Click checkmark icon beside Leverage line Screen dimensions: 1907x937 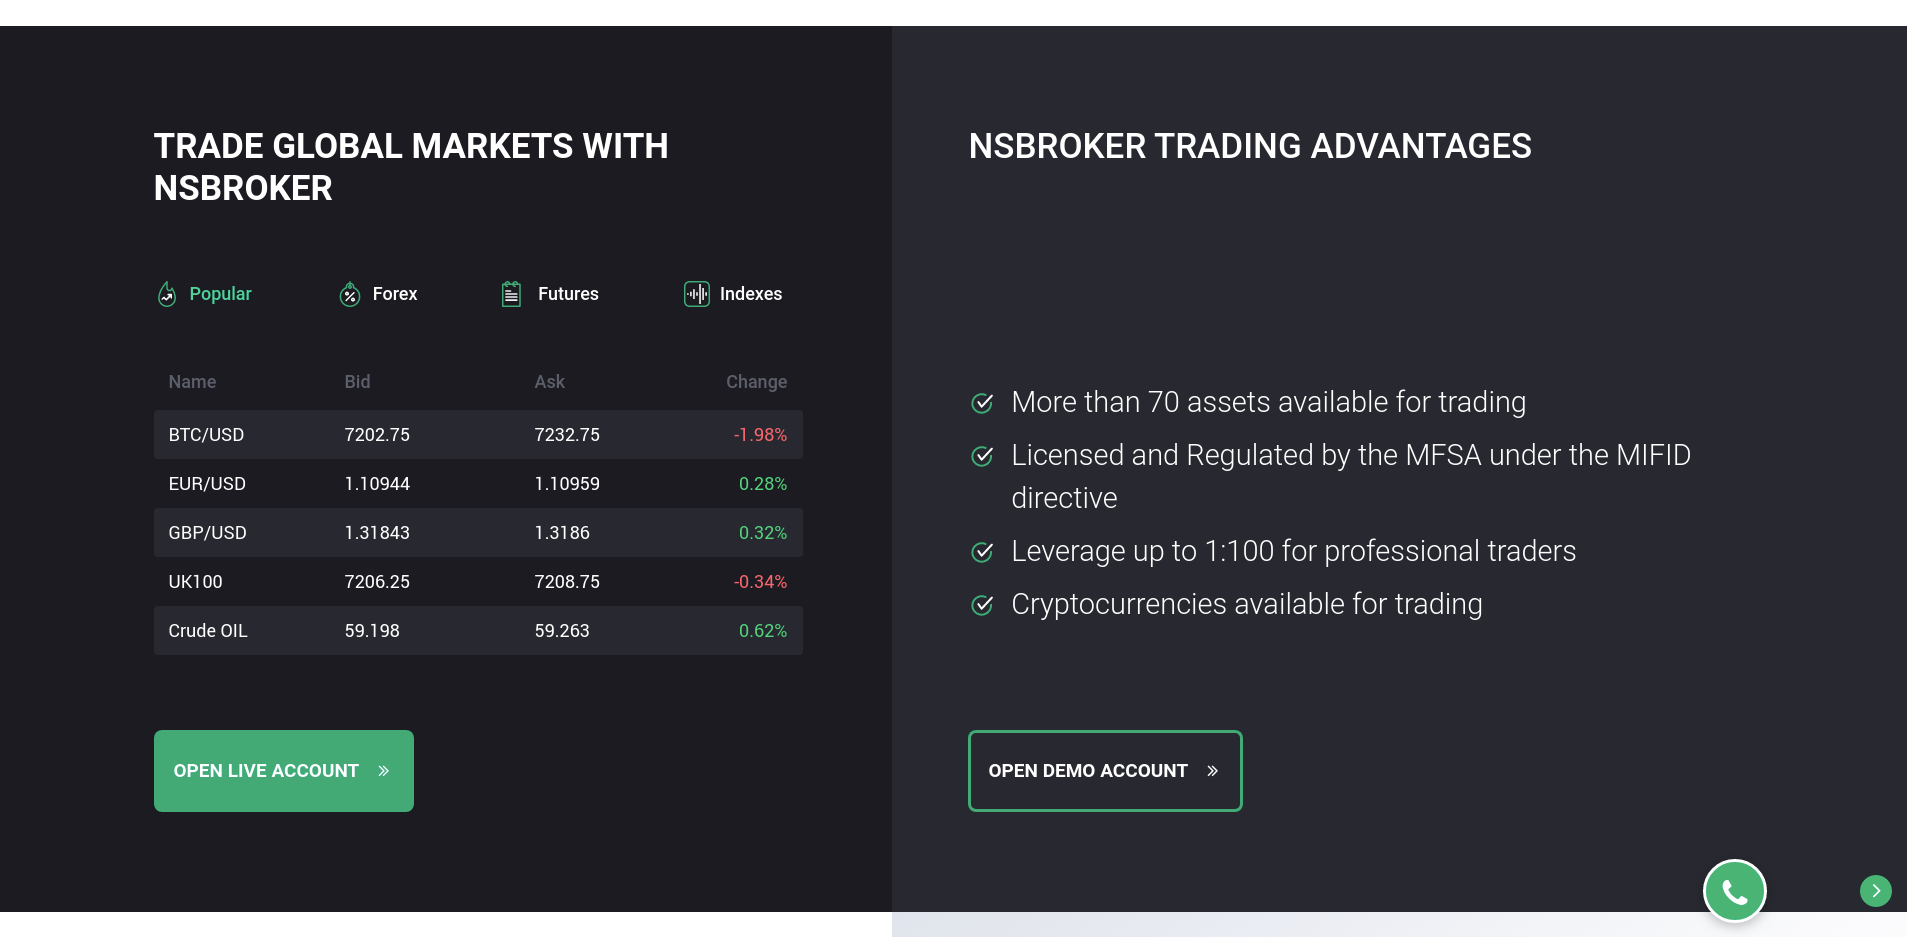[983, 552]
